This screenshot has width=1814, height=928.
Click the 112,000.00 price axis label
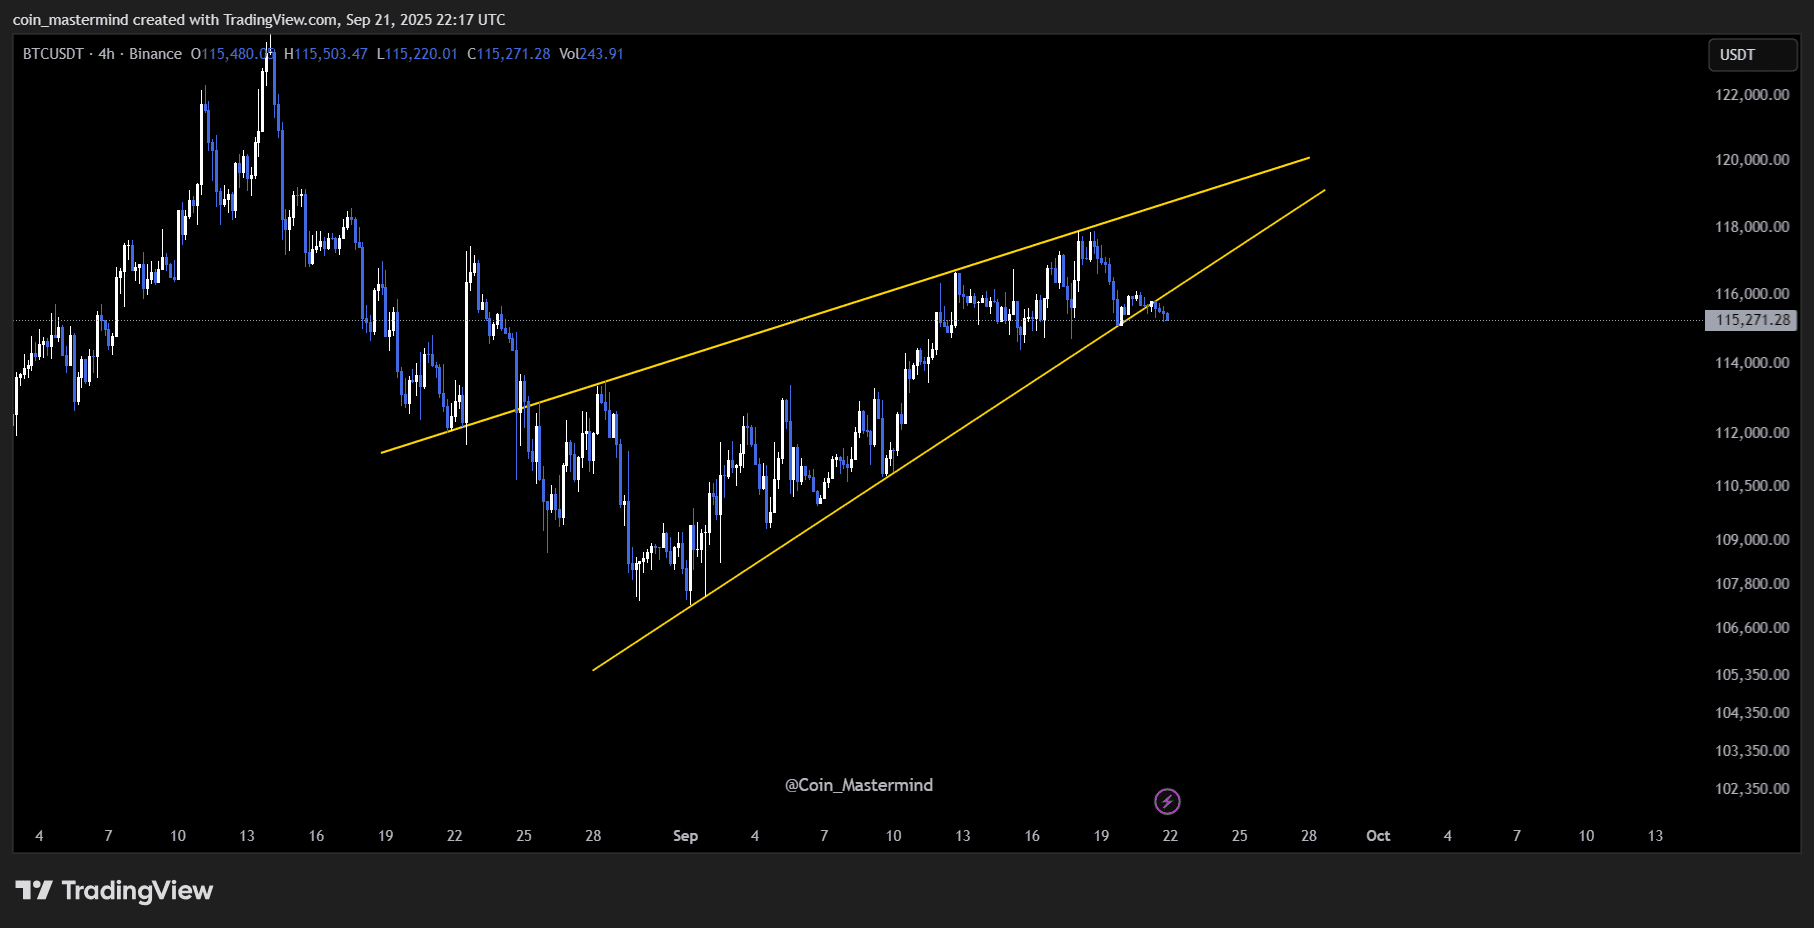point(1752,433)
